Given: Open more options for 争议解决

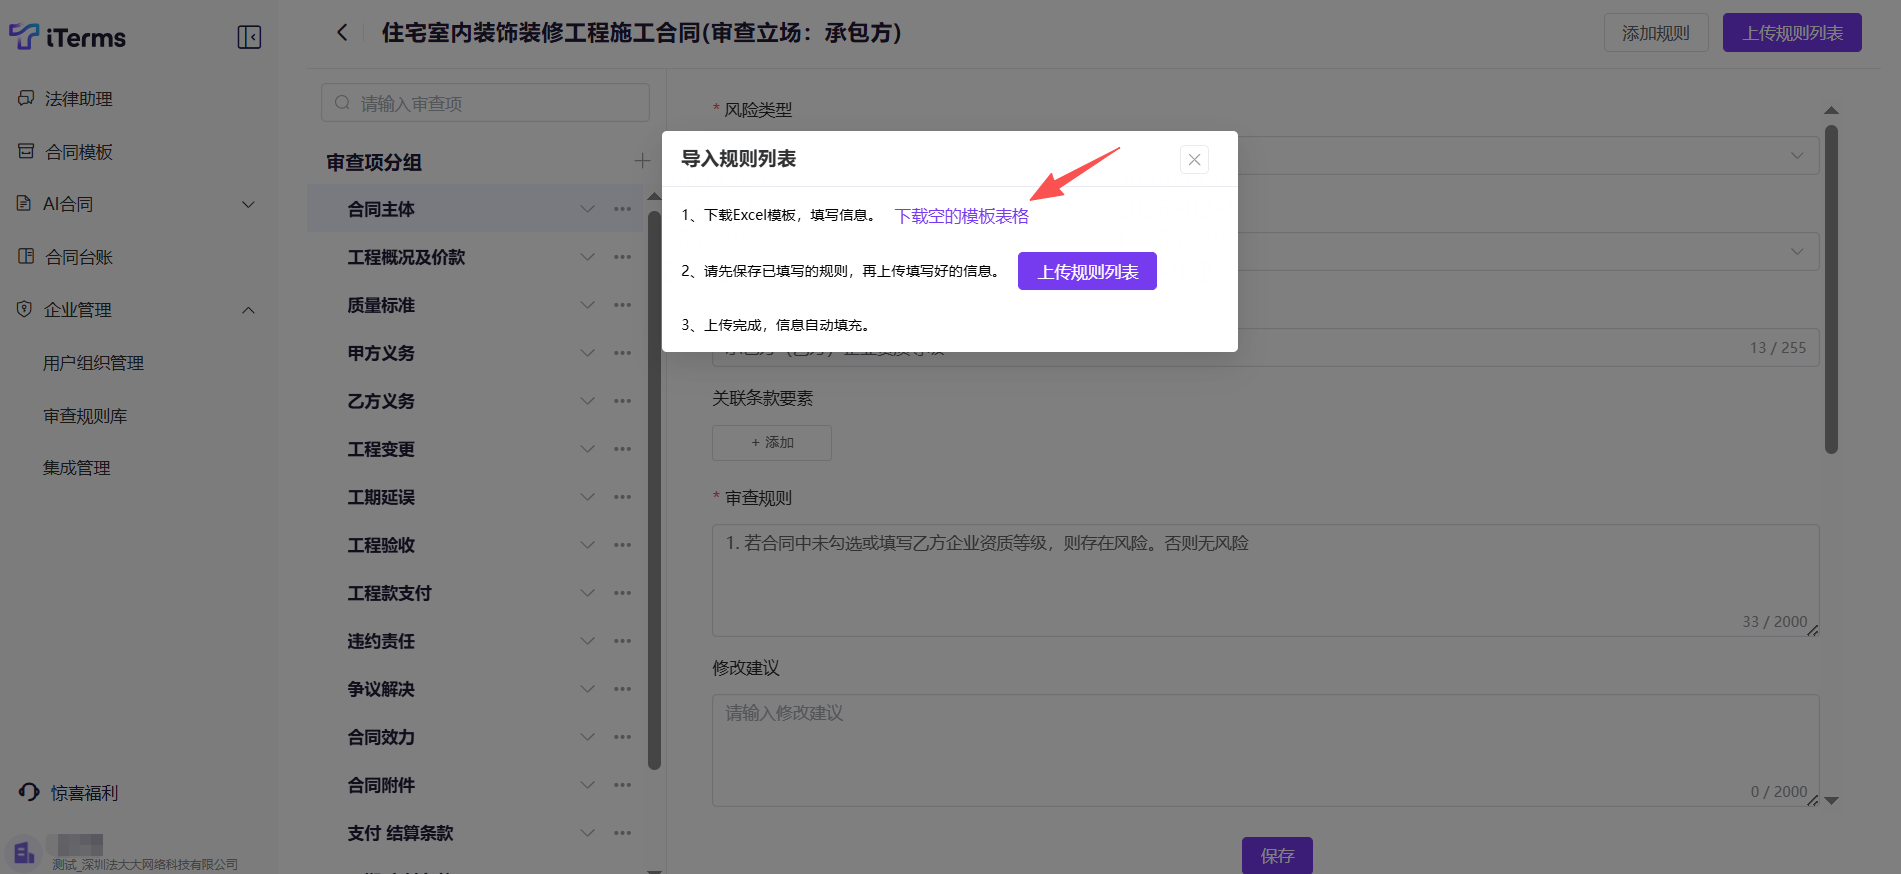Looking at the screenshot, I should (x=623, y=689).
